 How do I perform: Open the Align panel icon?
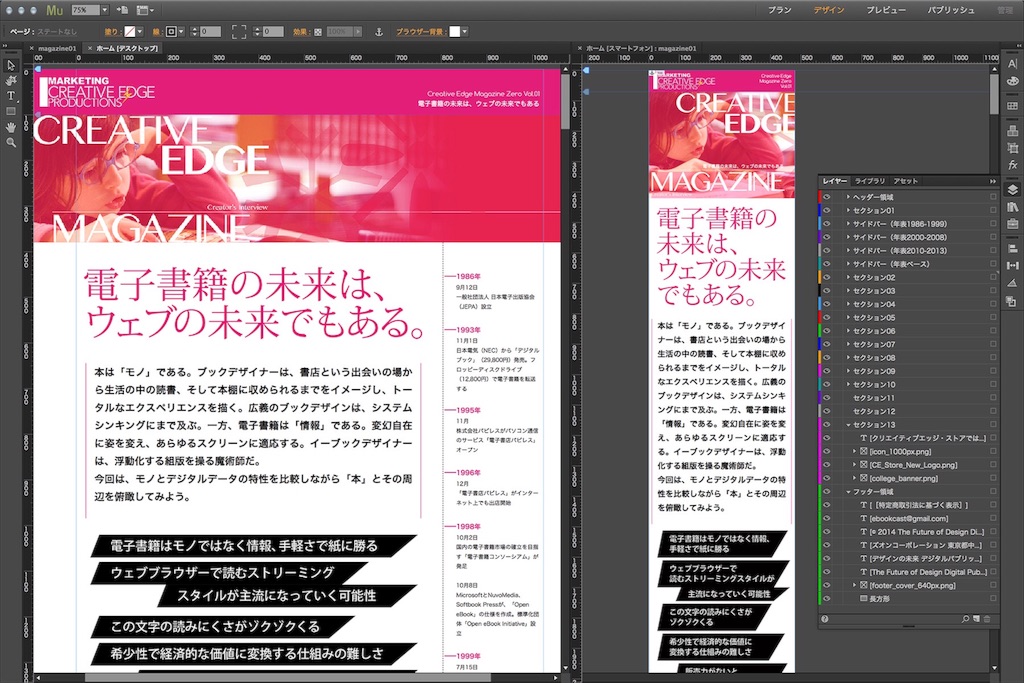(1012, 249)
